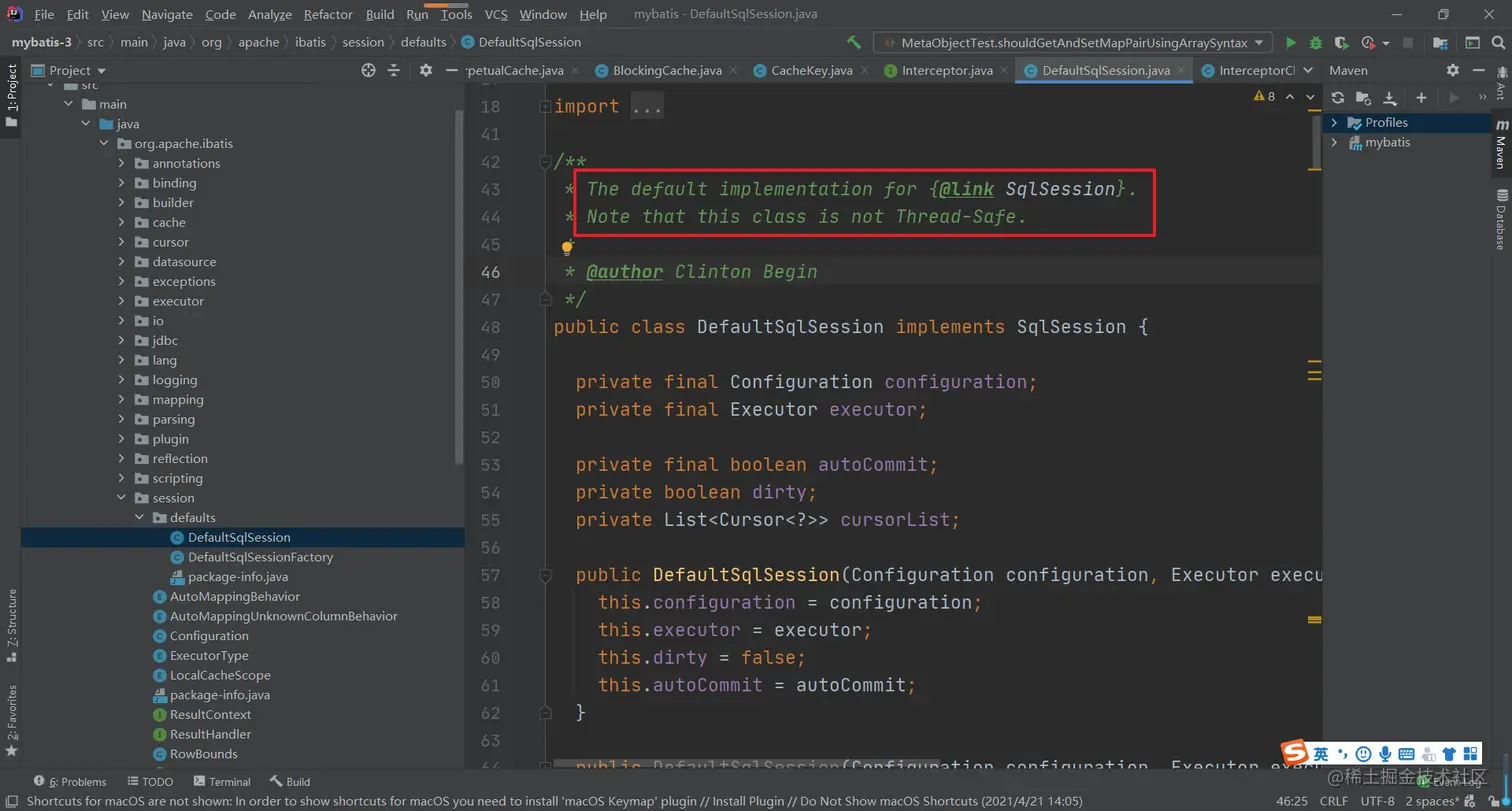Run the selected configuration with the green arrow
This screenshot has width=1512, height=811.
coord(1291,43)
